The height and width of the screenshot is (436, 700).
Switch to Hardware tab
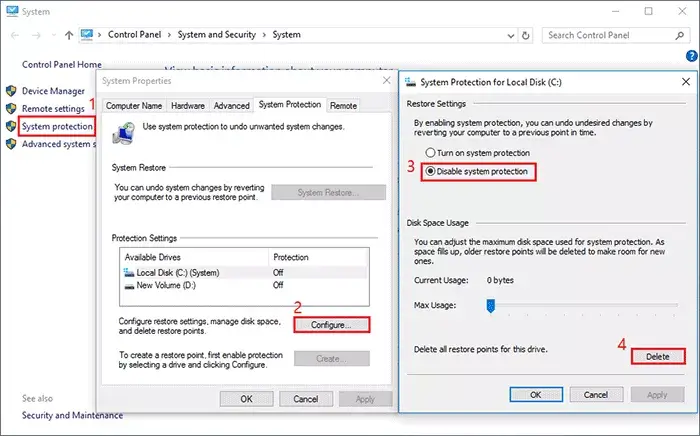(188, 106)
